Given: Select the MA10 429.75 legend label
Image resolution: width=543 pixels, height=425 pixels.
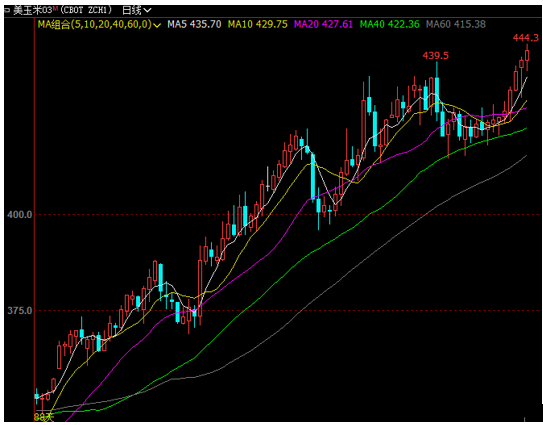Looking at the screenshot, I should click(x=258, y=24).
